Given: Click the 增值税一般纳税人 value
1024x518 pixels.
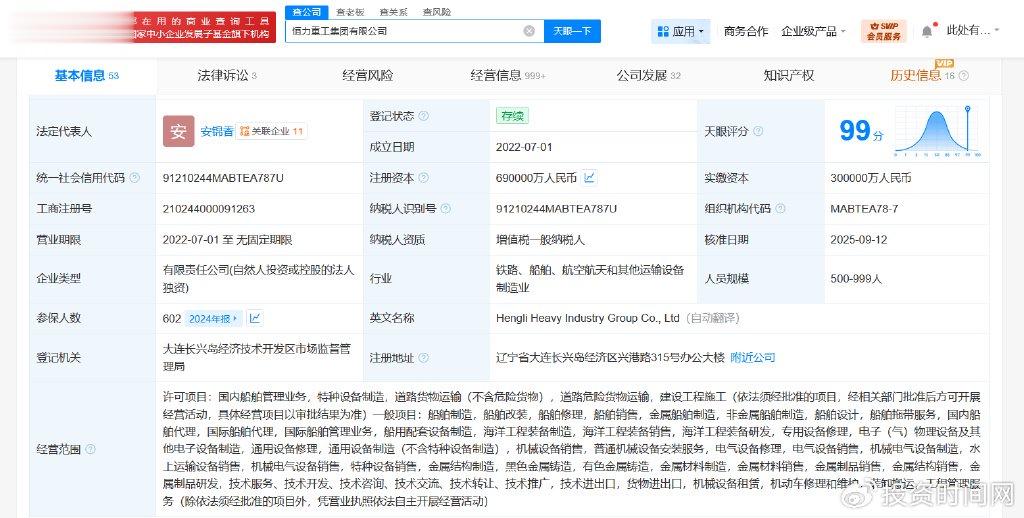Looking at the screenshot, I should pyautogui.click(x=540, y=240).
